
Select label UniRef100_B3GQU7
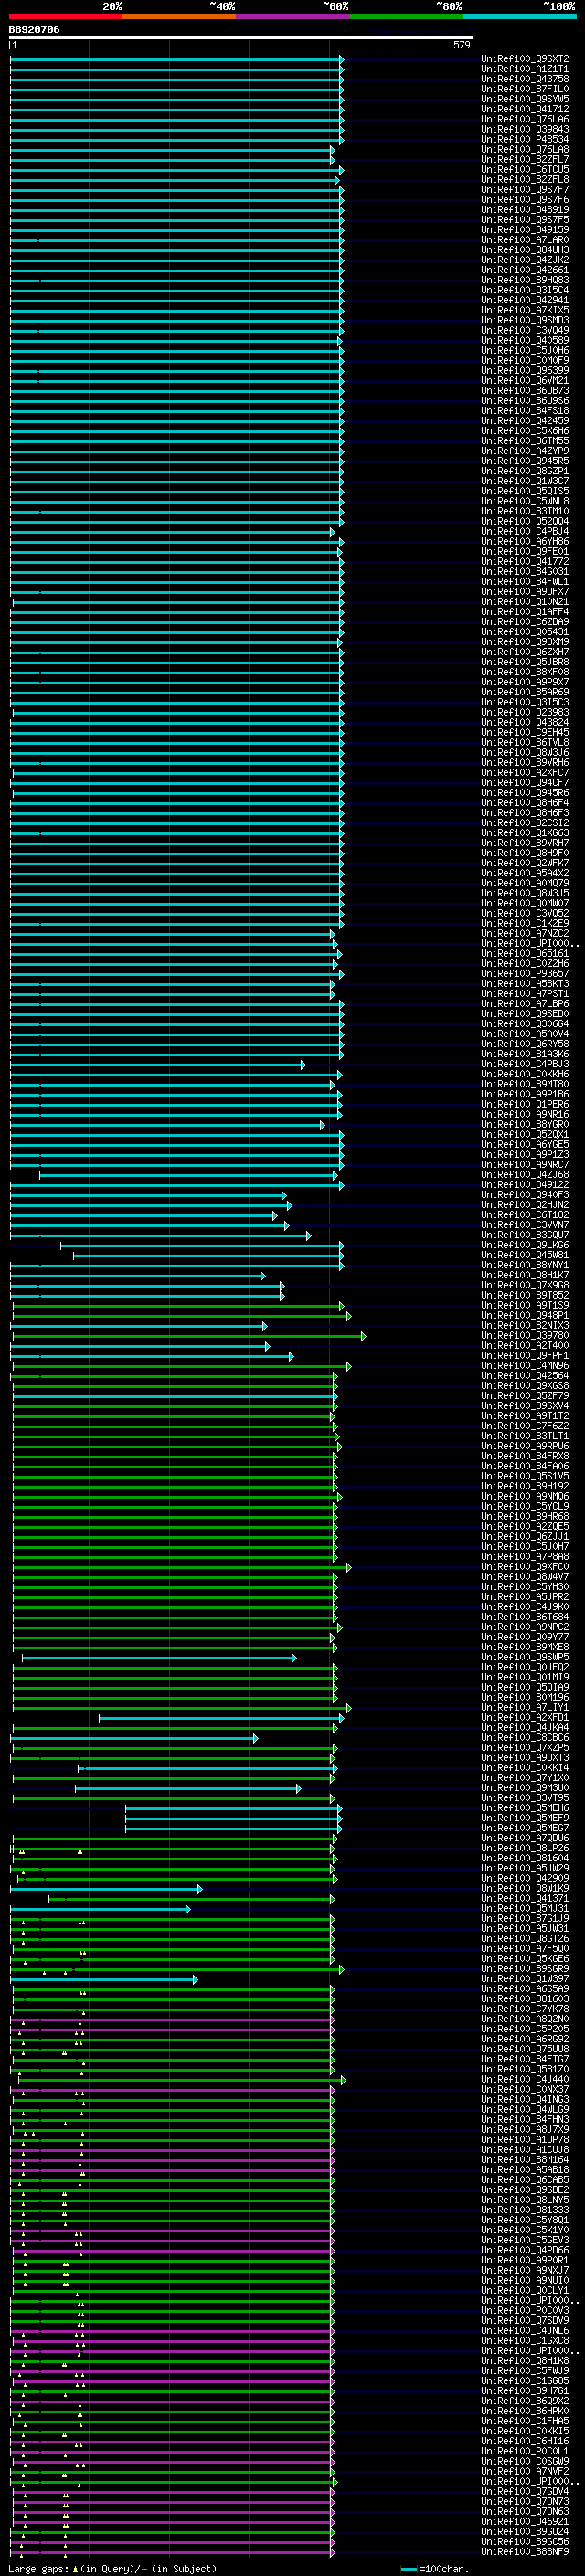(x=525, y=1235)
